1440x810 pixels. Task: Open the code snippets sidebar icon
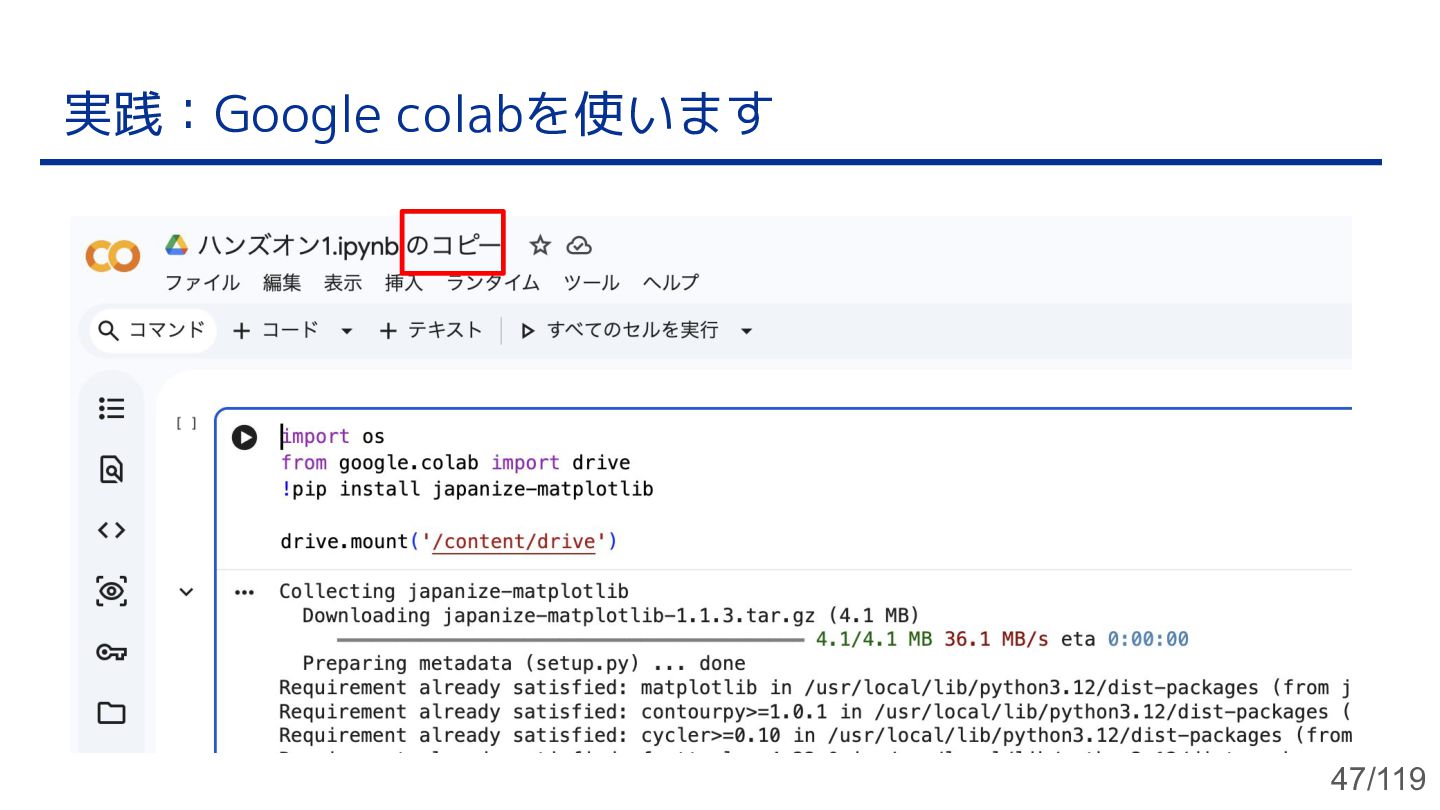point(112,530)
